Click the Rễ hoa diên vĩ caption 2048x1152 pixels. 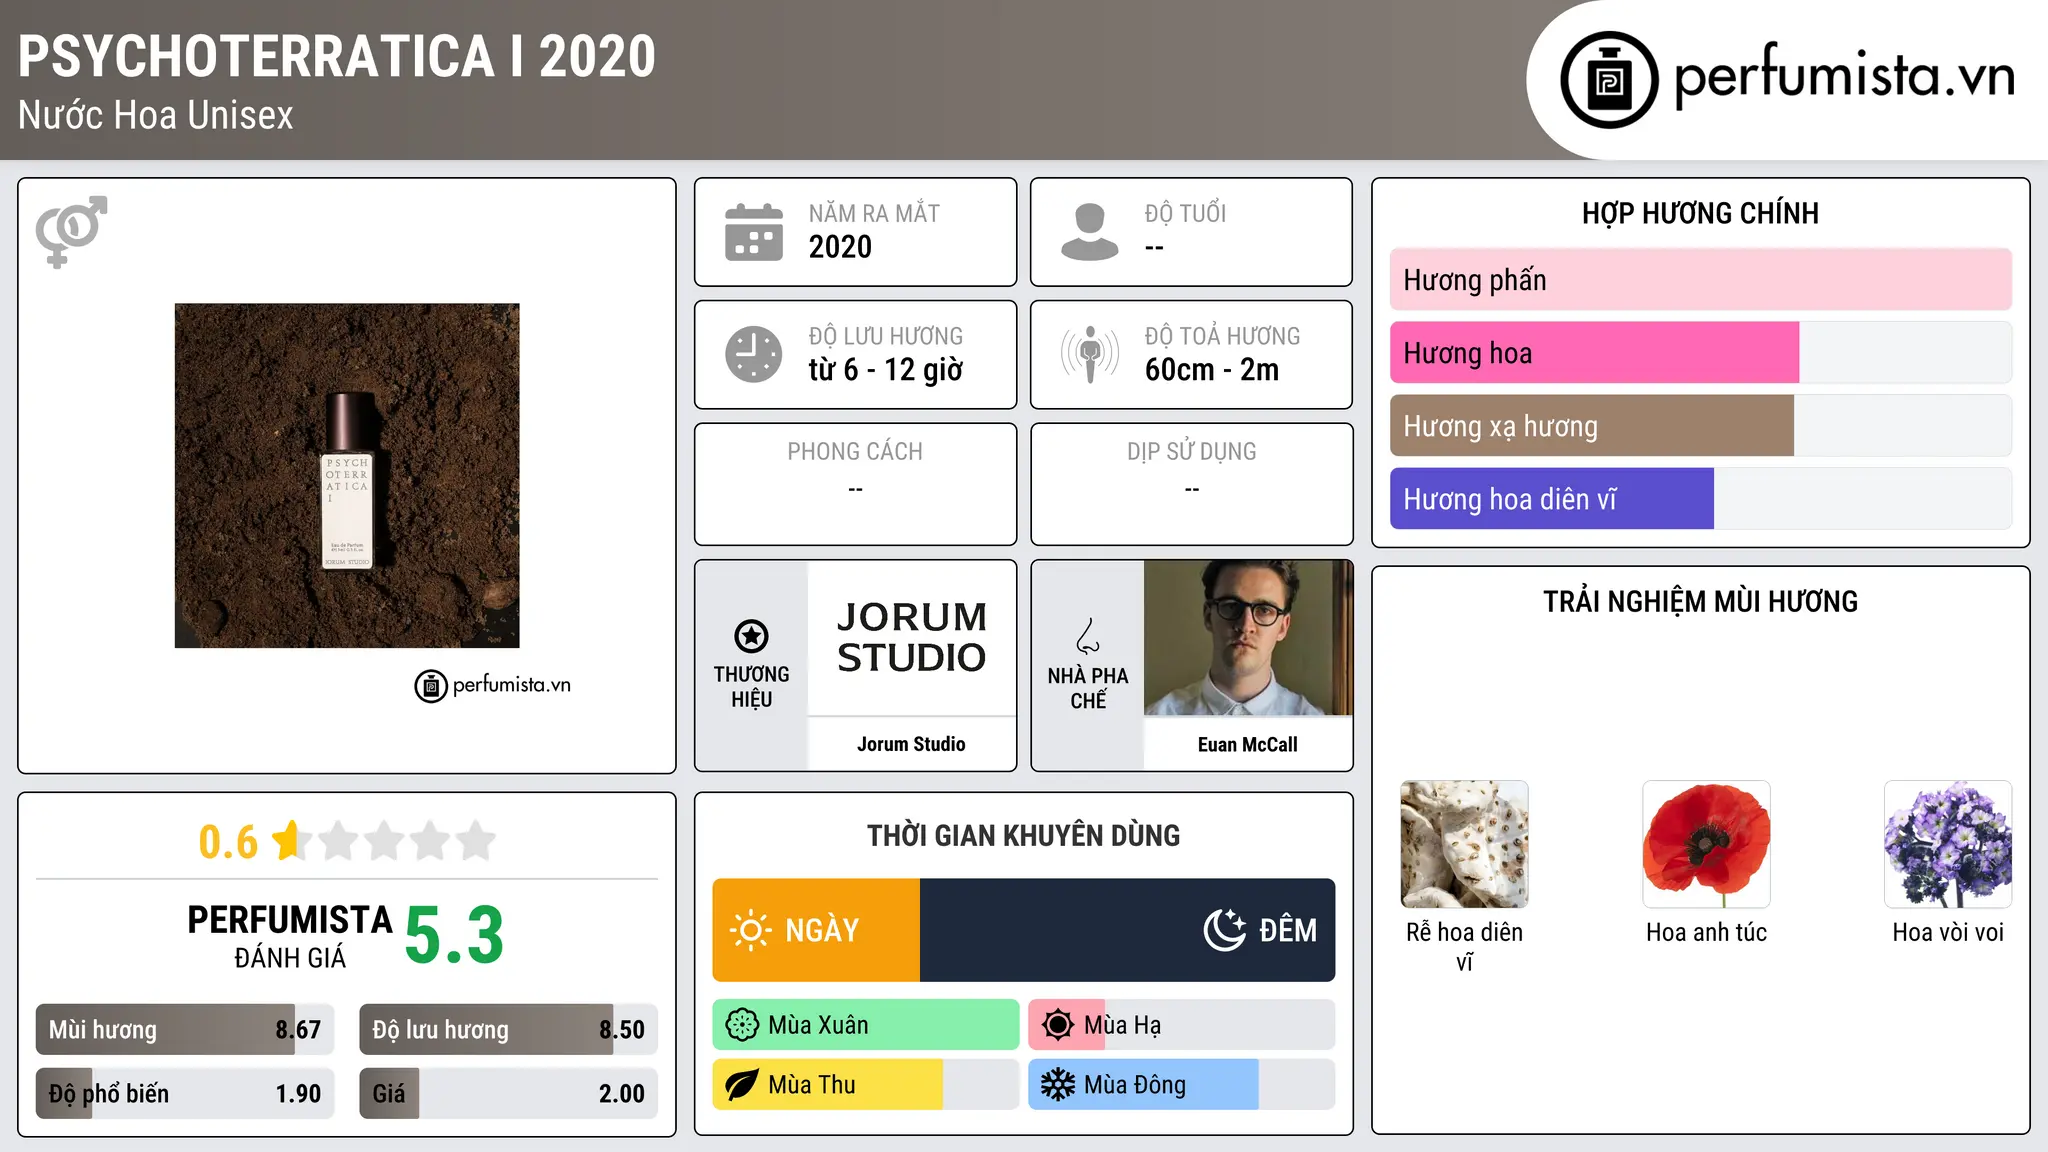pos(1465,947)
